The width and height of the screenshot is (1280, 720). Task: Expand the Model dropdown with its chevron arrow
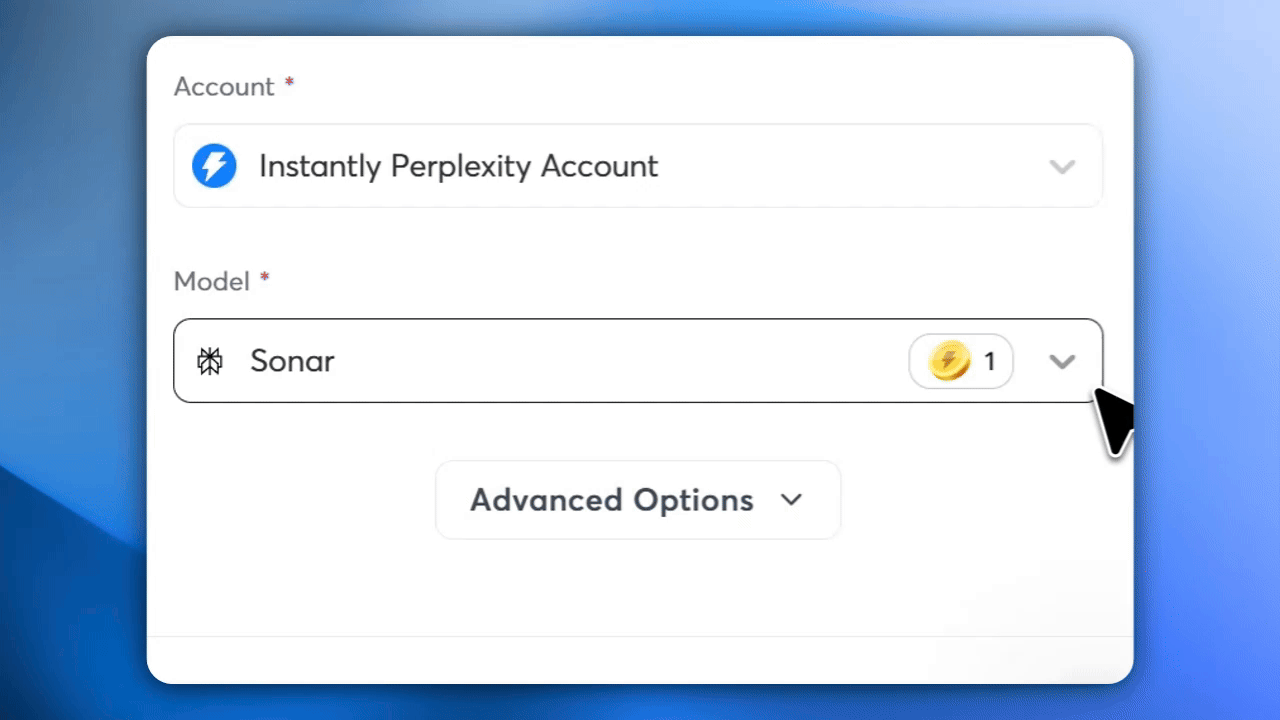pyautogui.click(x=1062, y=361)
